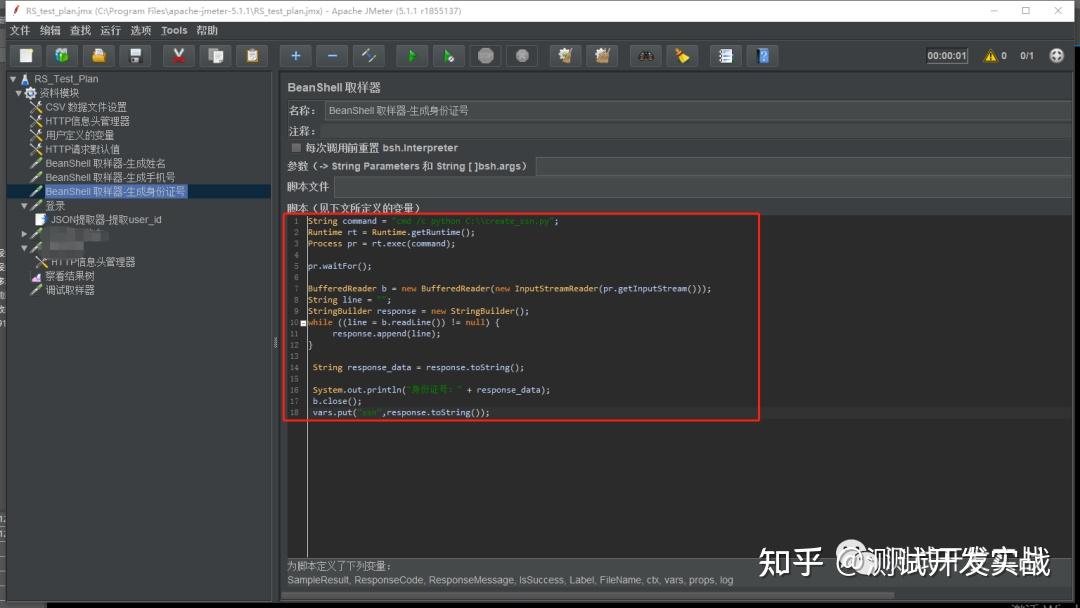Image resolution: width=1080 pixels, height=608 pixels.
Task: Create a new test plan via New icon
Action: 26,56
